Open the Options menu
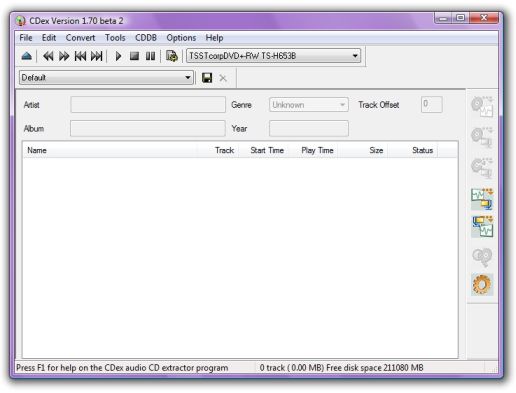The width and height of the screenshot is (516, 393). click(x=181, y=38)
